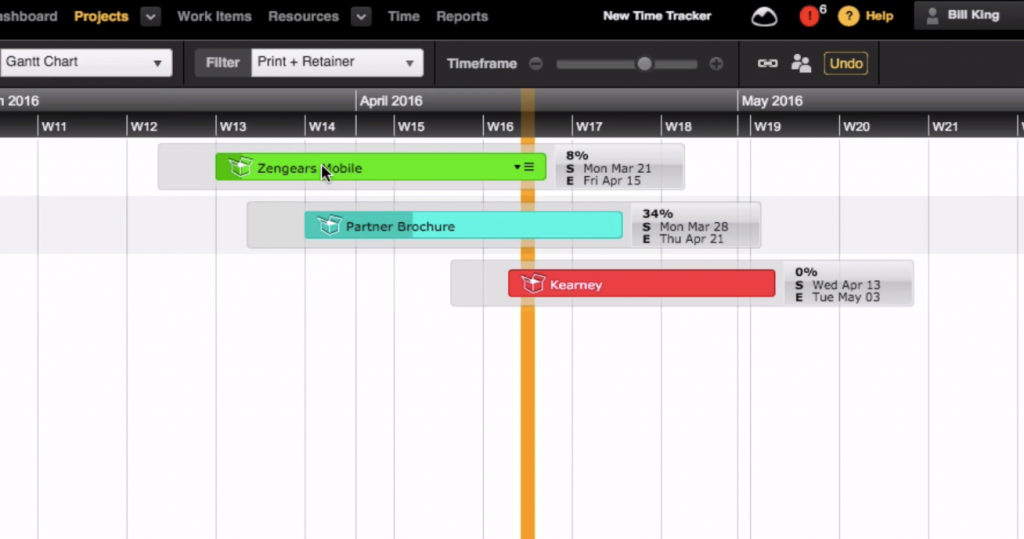Click the Partner Brochure box icon
The width and height of the screenshot is (1024, 539).
329,225
